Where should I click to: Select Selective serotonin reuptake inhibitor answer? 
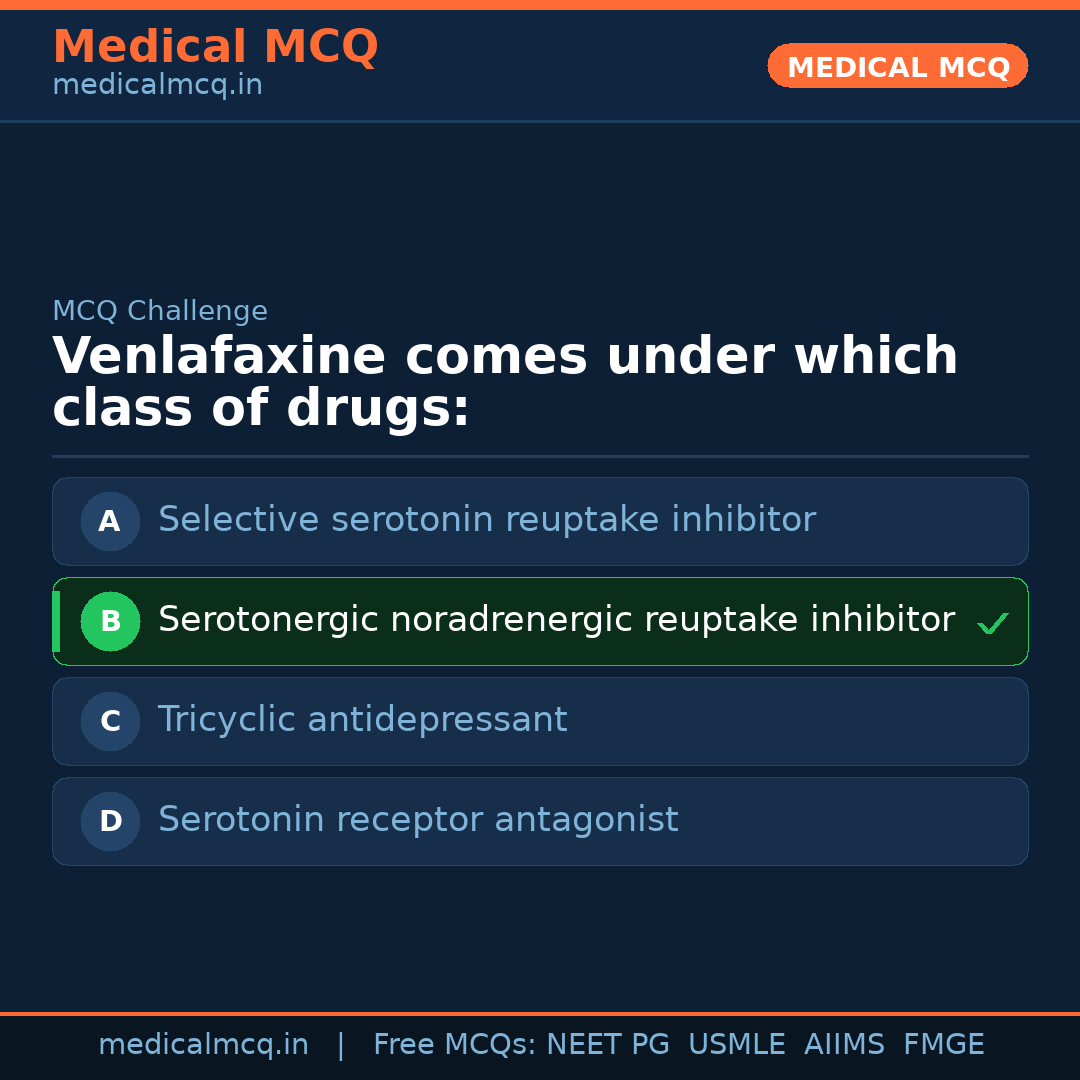coord(487,520)
